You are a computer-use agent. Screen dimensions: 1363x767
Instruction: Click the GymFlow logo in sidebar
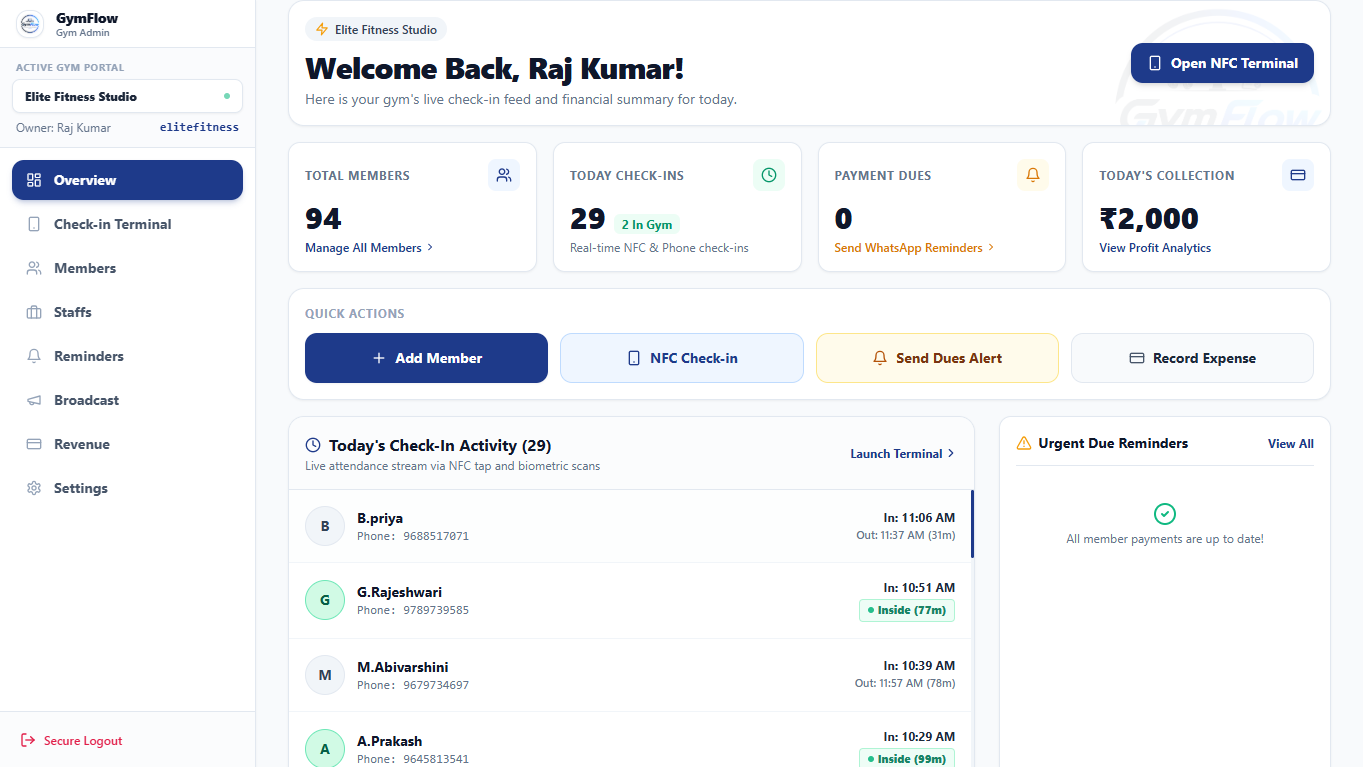point(31,24)
